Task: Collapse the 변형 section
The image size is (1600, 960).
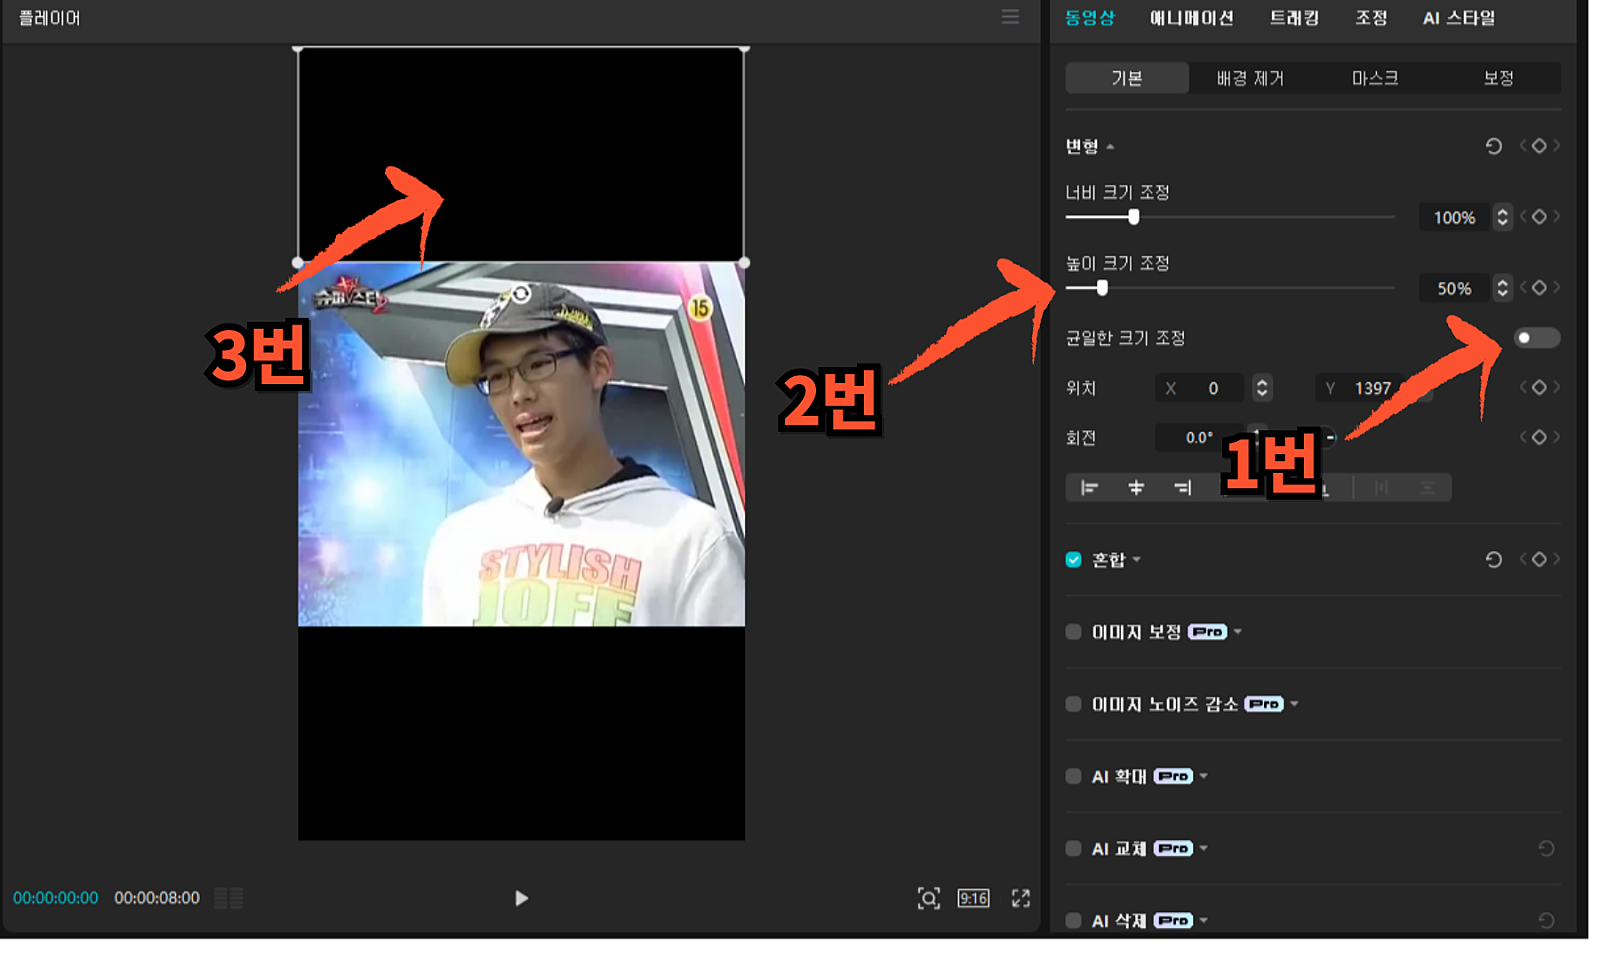Action: click(1110, 147)
